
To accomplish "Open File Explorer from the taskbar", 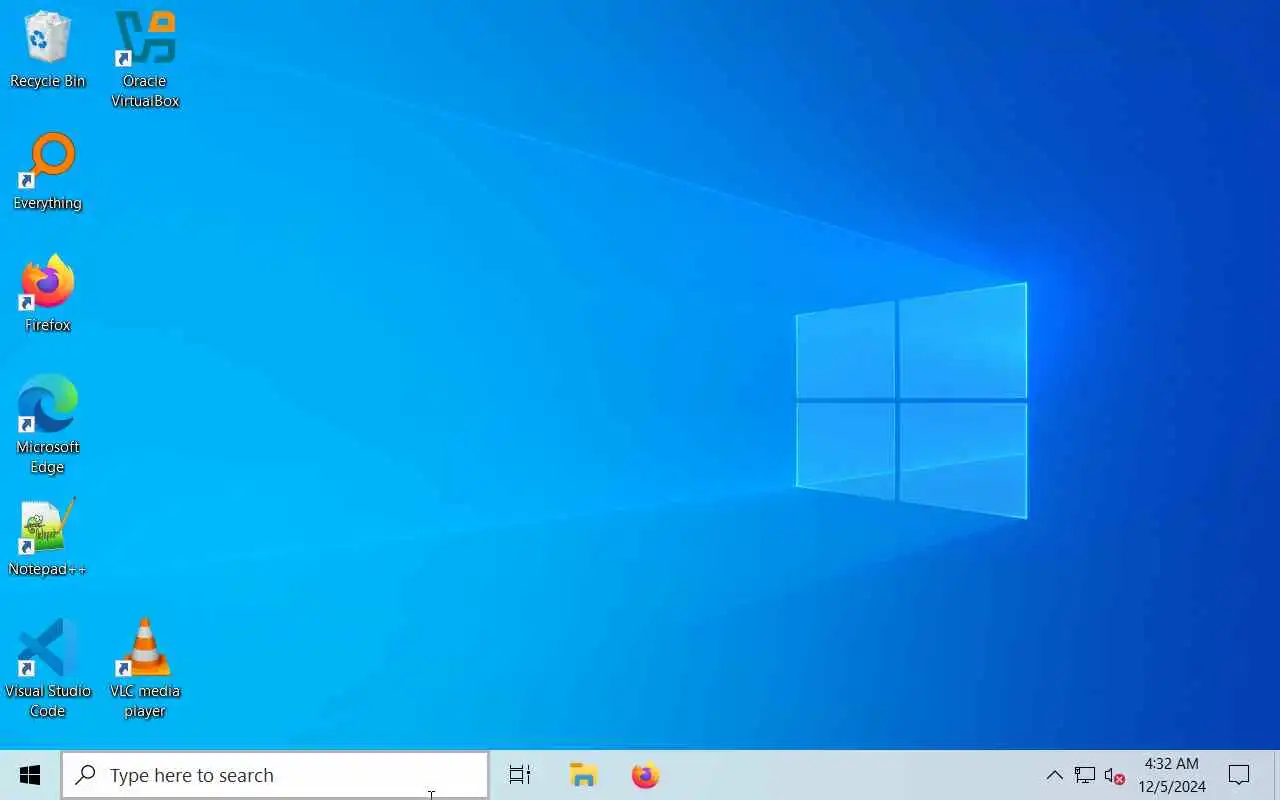I will [x=583, y=775].
